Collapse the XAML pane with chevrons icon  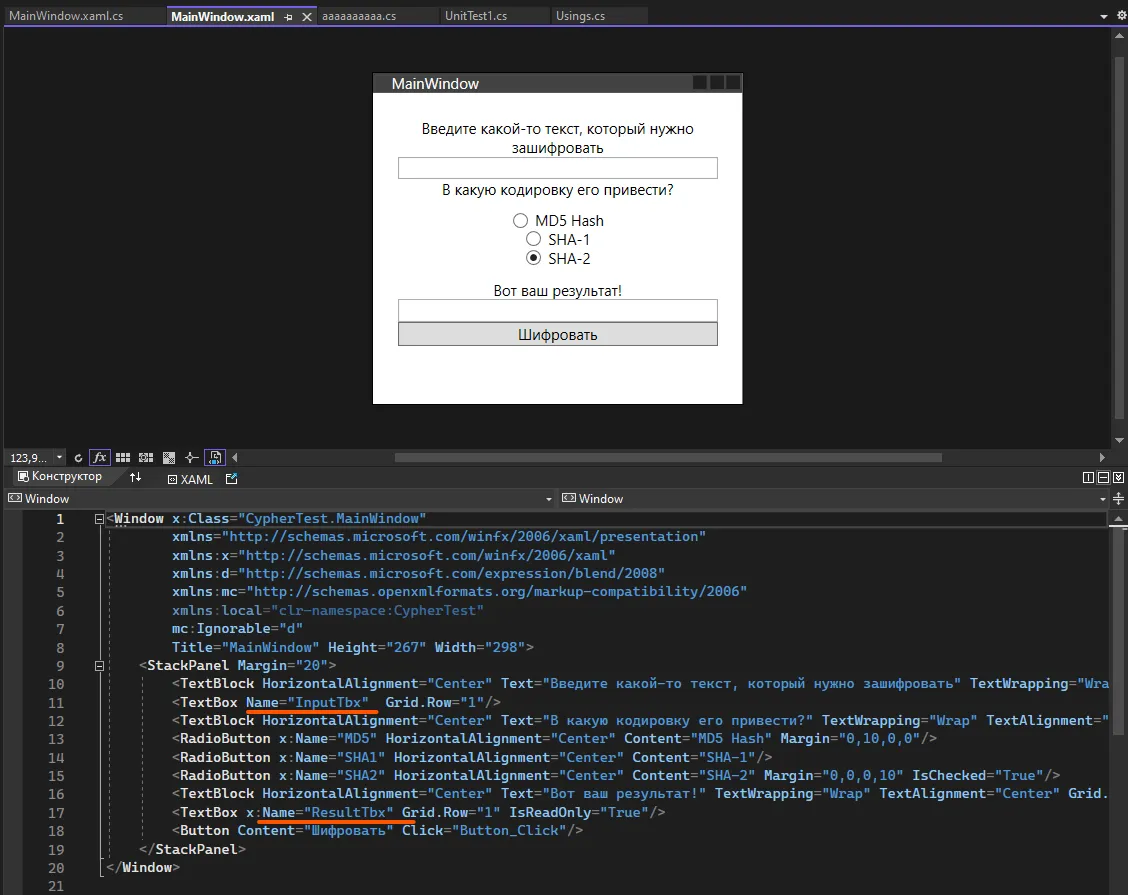(x=1118, y=478)
